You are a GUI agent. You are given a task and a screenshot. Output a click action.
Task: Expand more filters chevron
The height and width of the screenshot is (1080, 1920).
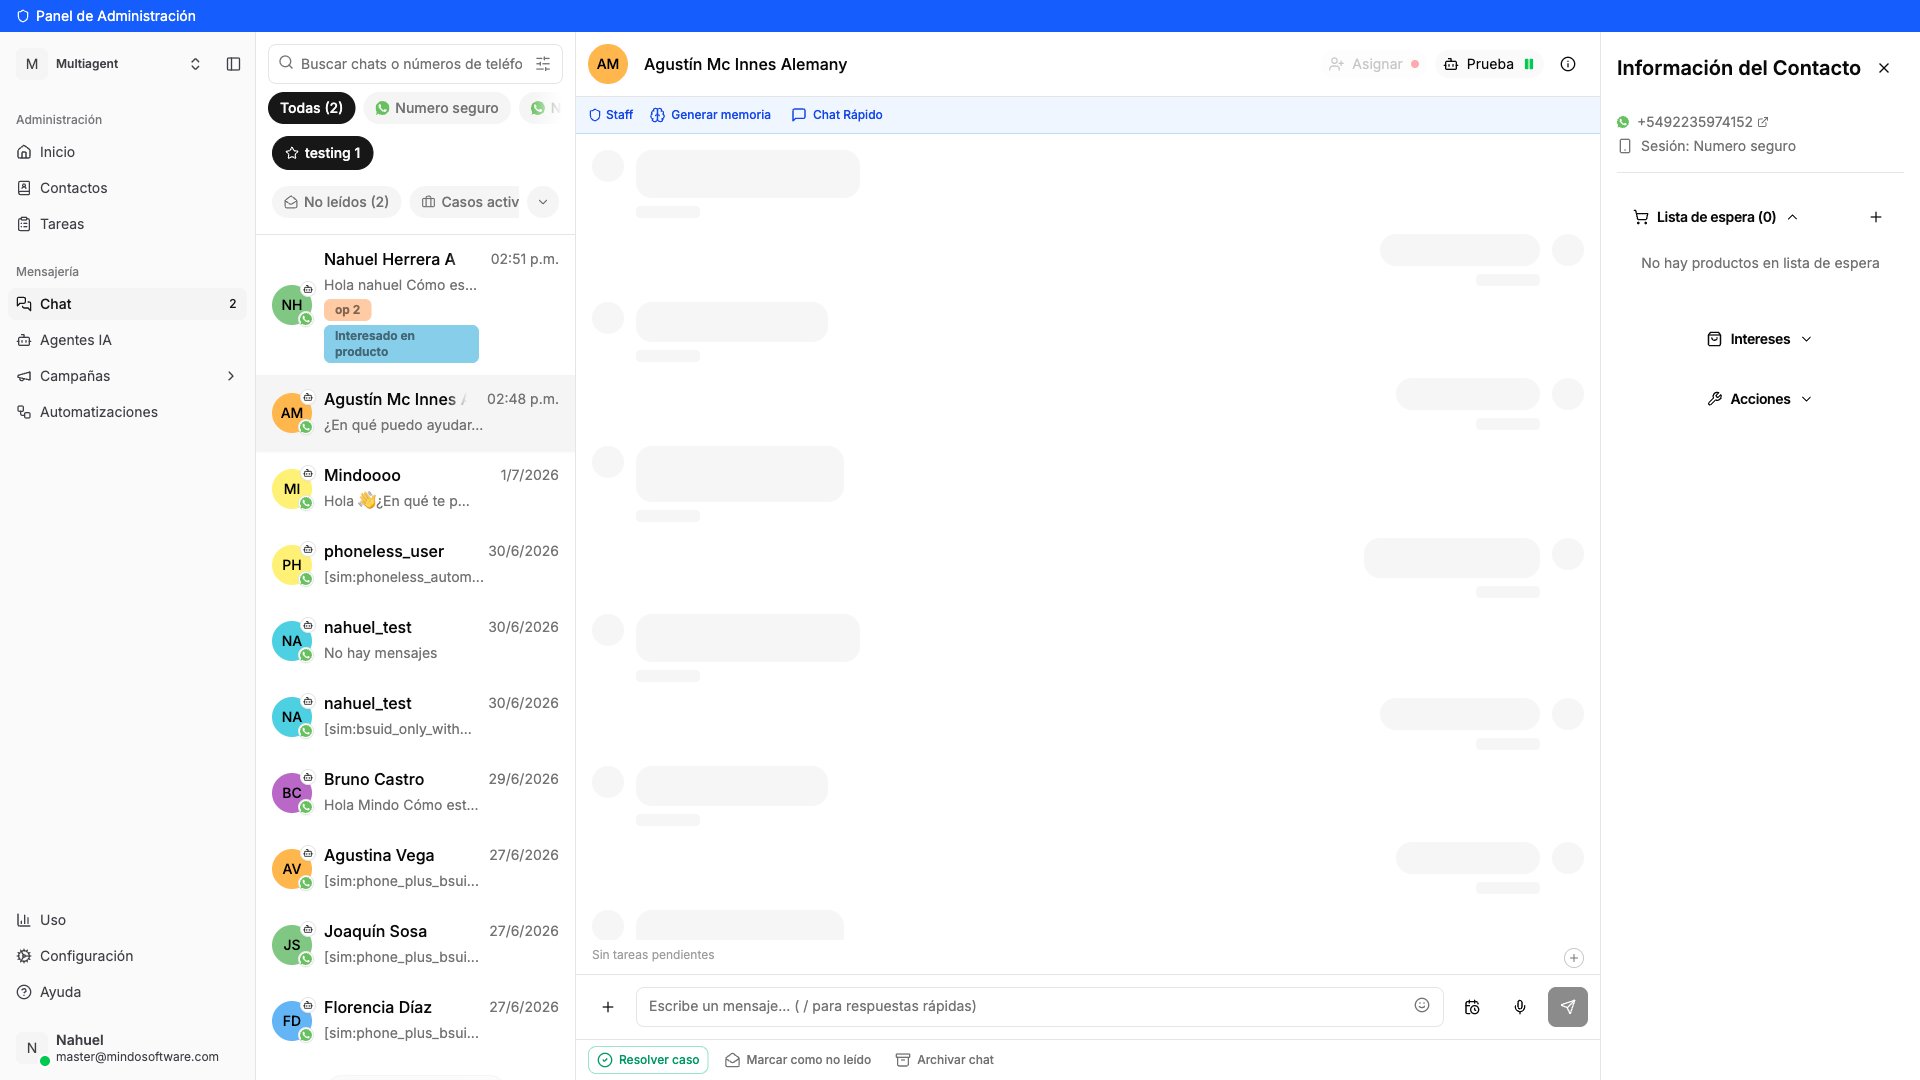[543, 202]
